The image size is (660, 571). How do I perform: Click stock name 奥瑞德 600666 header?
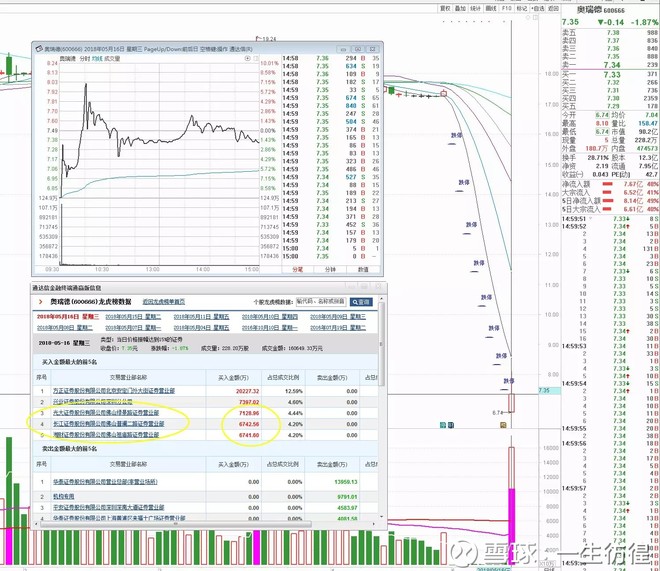click(x=601, y=10)
